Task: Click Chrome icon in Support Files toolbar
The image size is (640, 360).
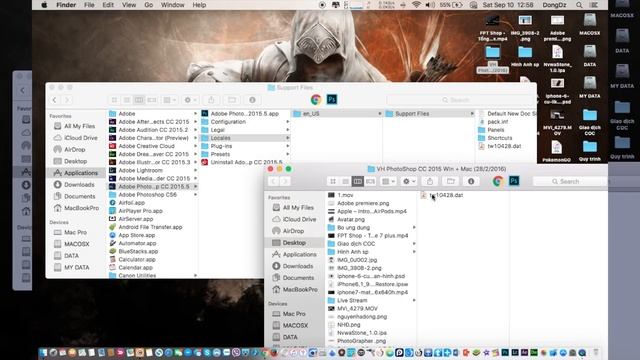Action: [316, 100]
